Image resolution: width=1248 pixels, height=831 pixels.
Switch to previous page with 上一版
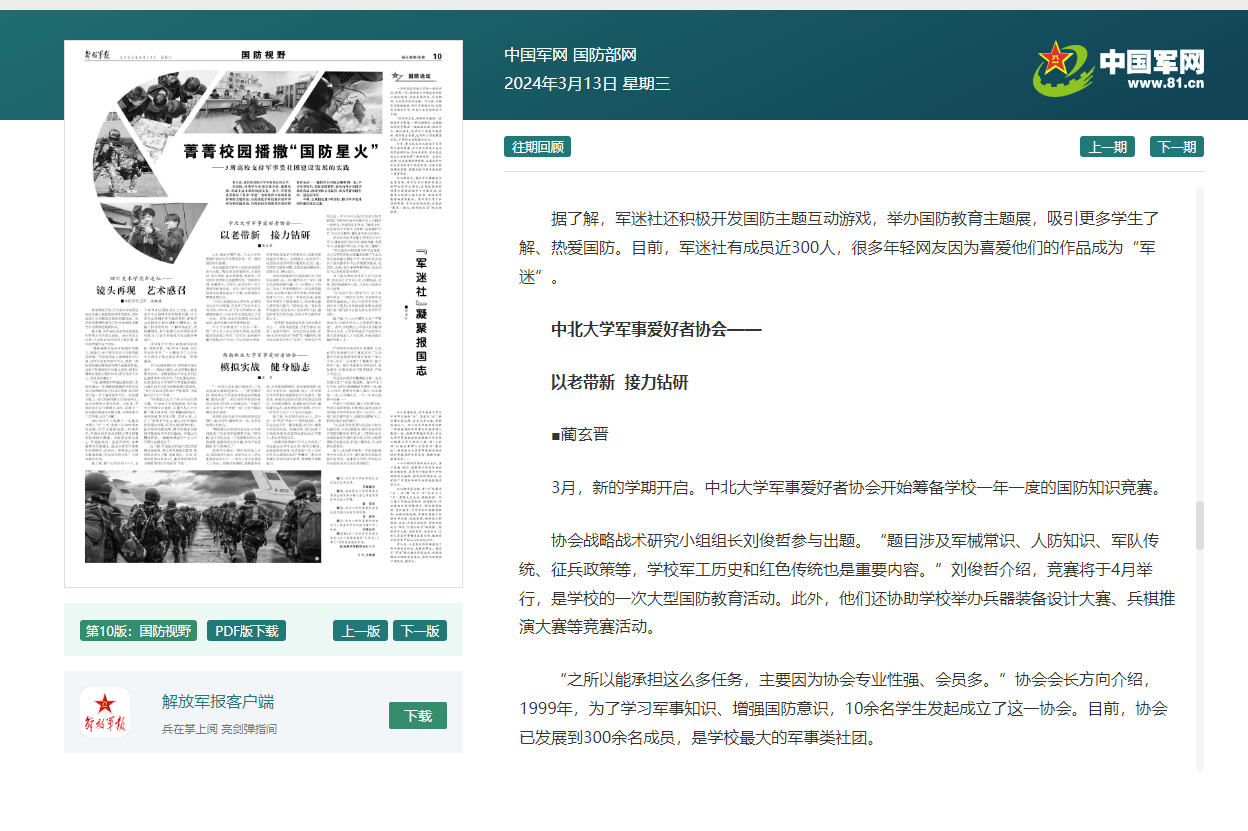[360, 631]
